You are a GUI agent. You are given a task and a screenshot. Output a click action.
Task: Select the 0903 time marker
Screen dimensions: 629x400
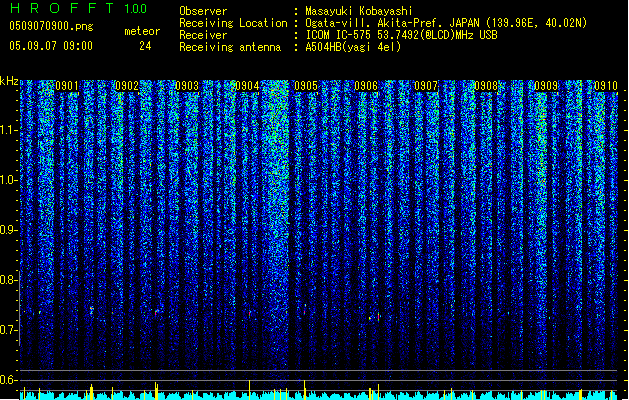click(187, 86)
